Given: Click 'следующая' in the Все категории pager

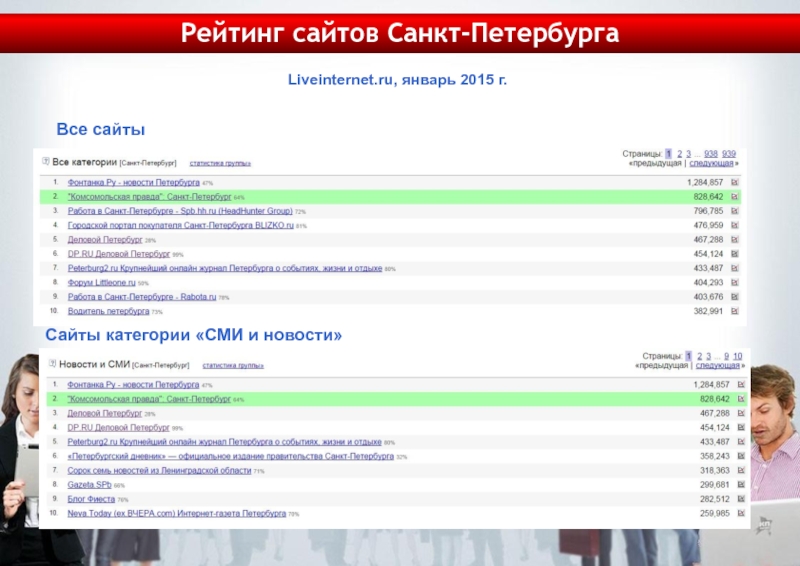Looking at the screenshot, I should coord(710,163).
